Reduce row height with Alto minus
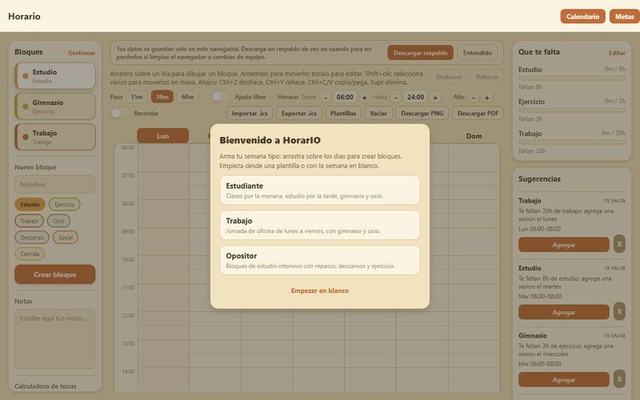640x400 pixels. tap(473, 97)
